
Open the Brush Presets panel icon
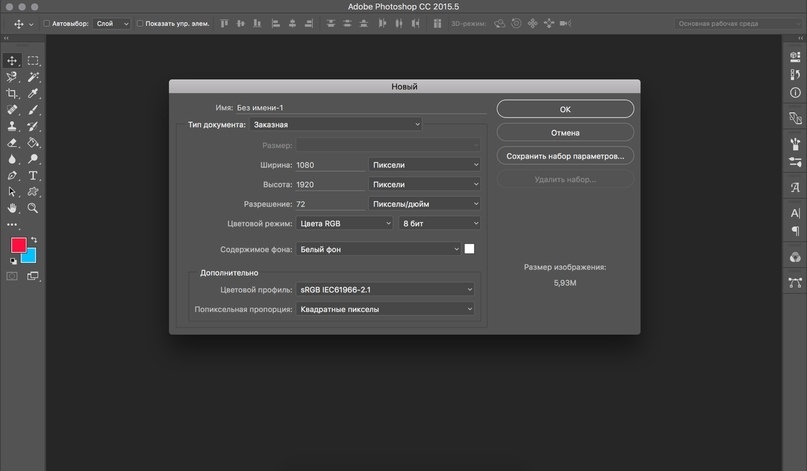point(795,162)
